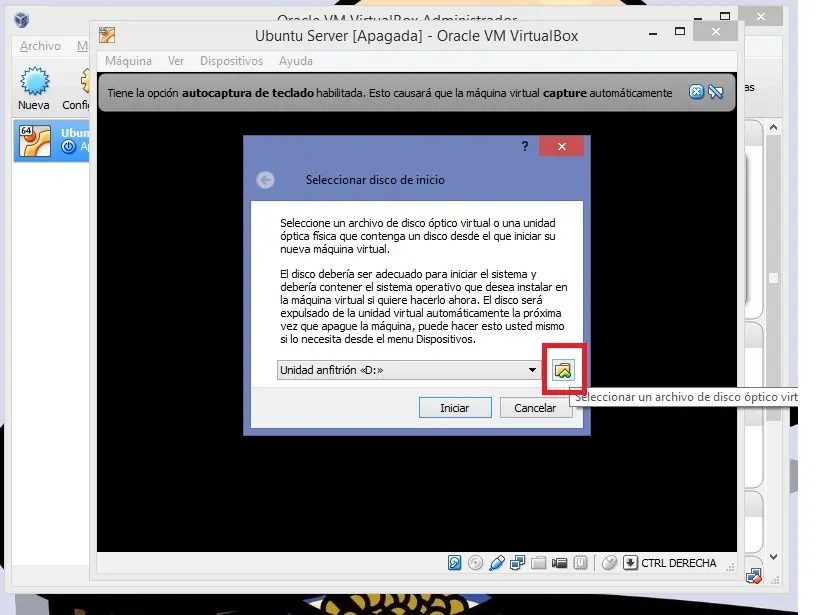Viewport: 816px width, 615px height.
Task: Click the Iniciar button
Action: coord(455,408)
